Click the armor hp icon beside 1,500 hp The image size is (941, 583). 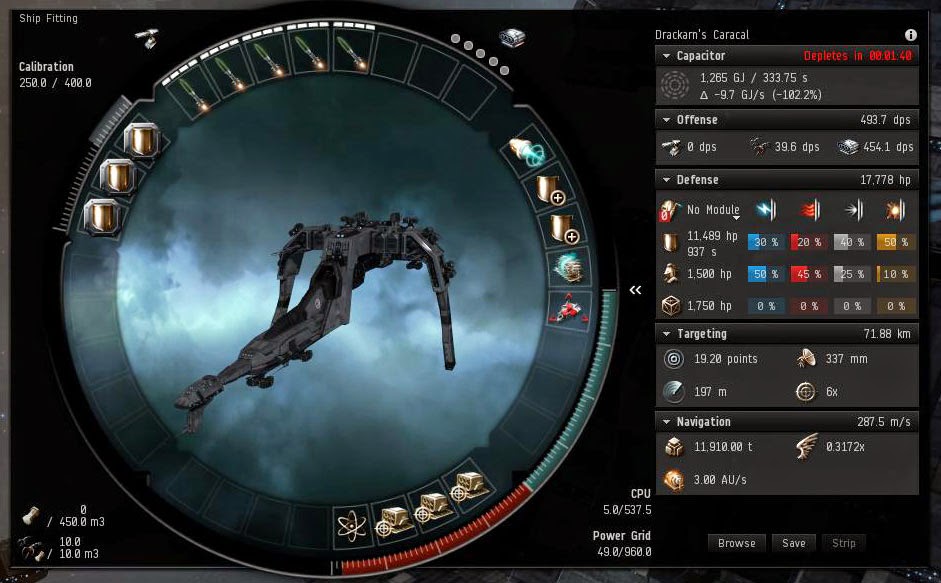[670, 274]
